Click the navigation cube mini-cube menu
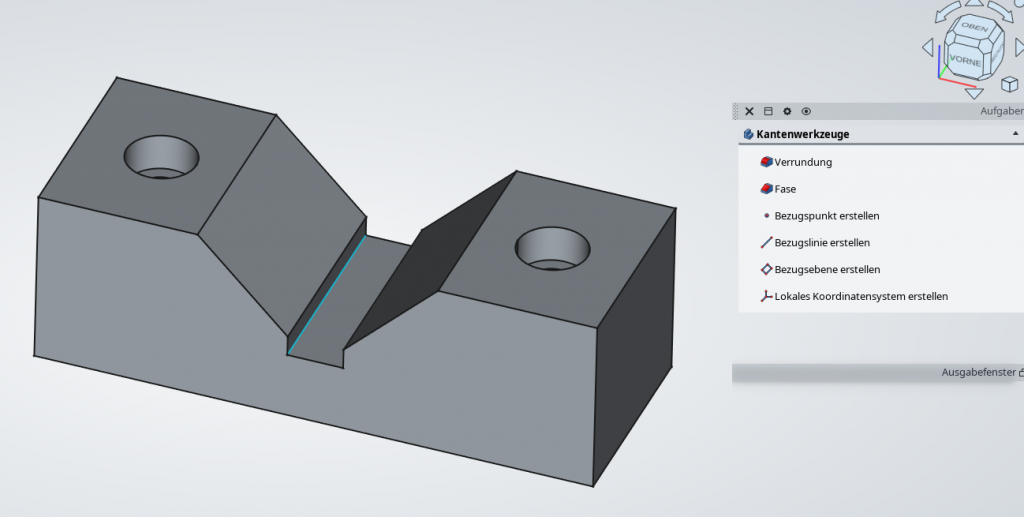Viewport: 1024px width, 517px height. pos(1009,85)
